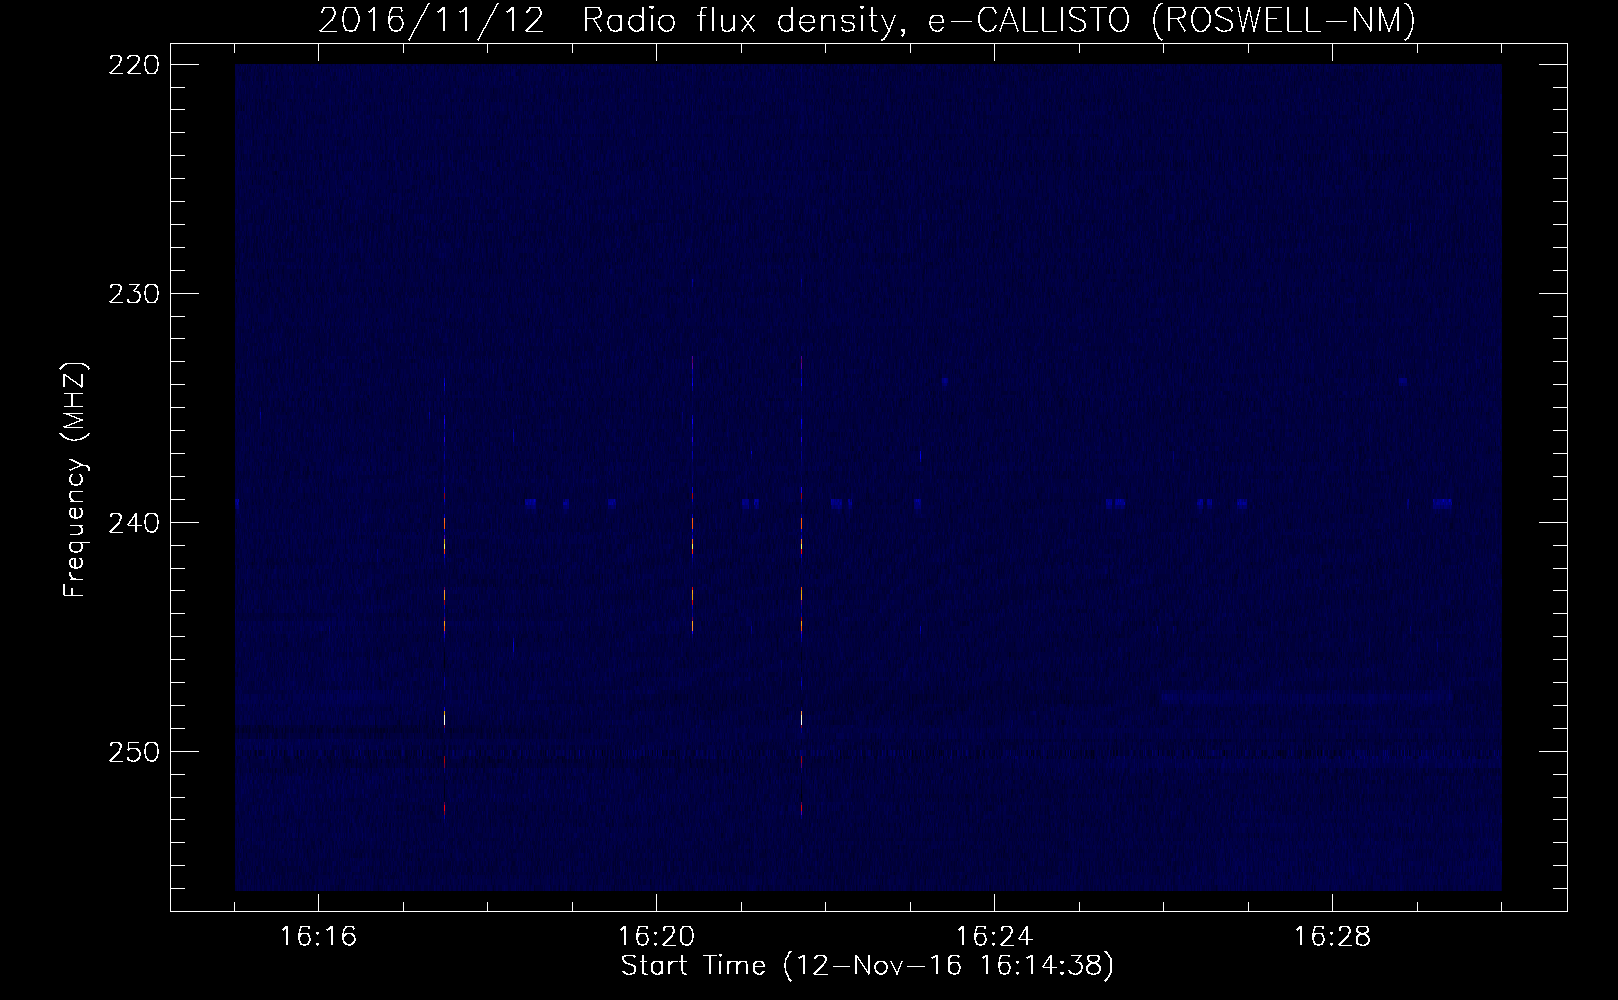
Task: Click the 230 frequency tick label
Action: (x=133, y=294)
